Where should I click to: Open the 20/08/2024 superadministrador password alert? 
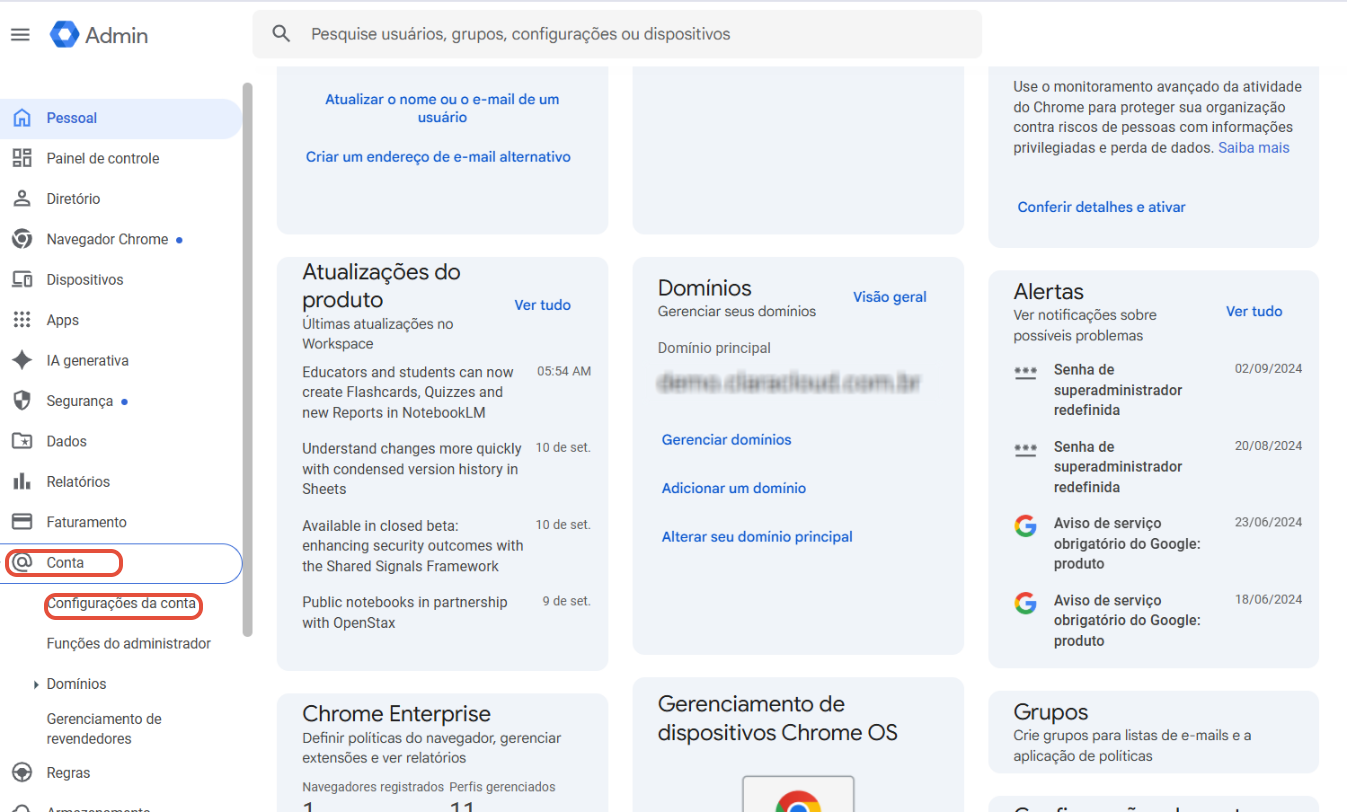coord(1158,467)
